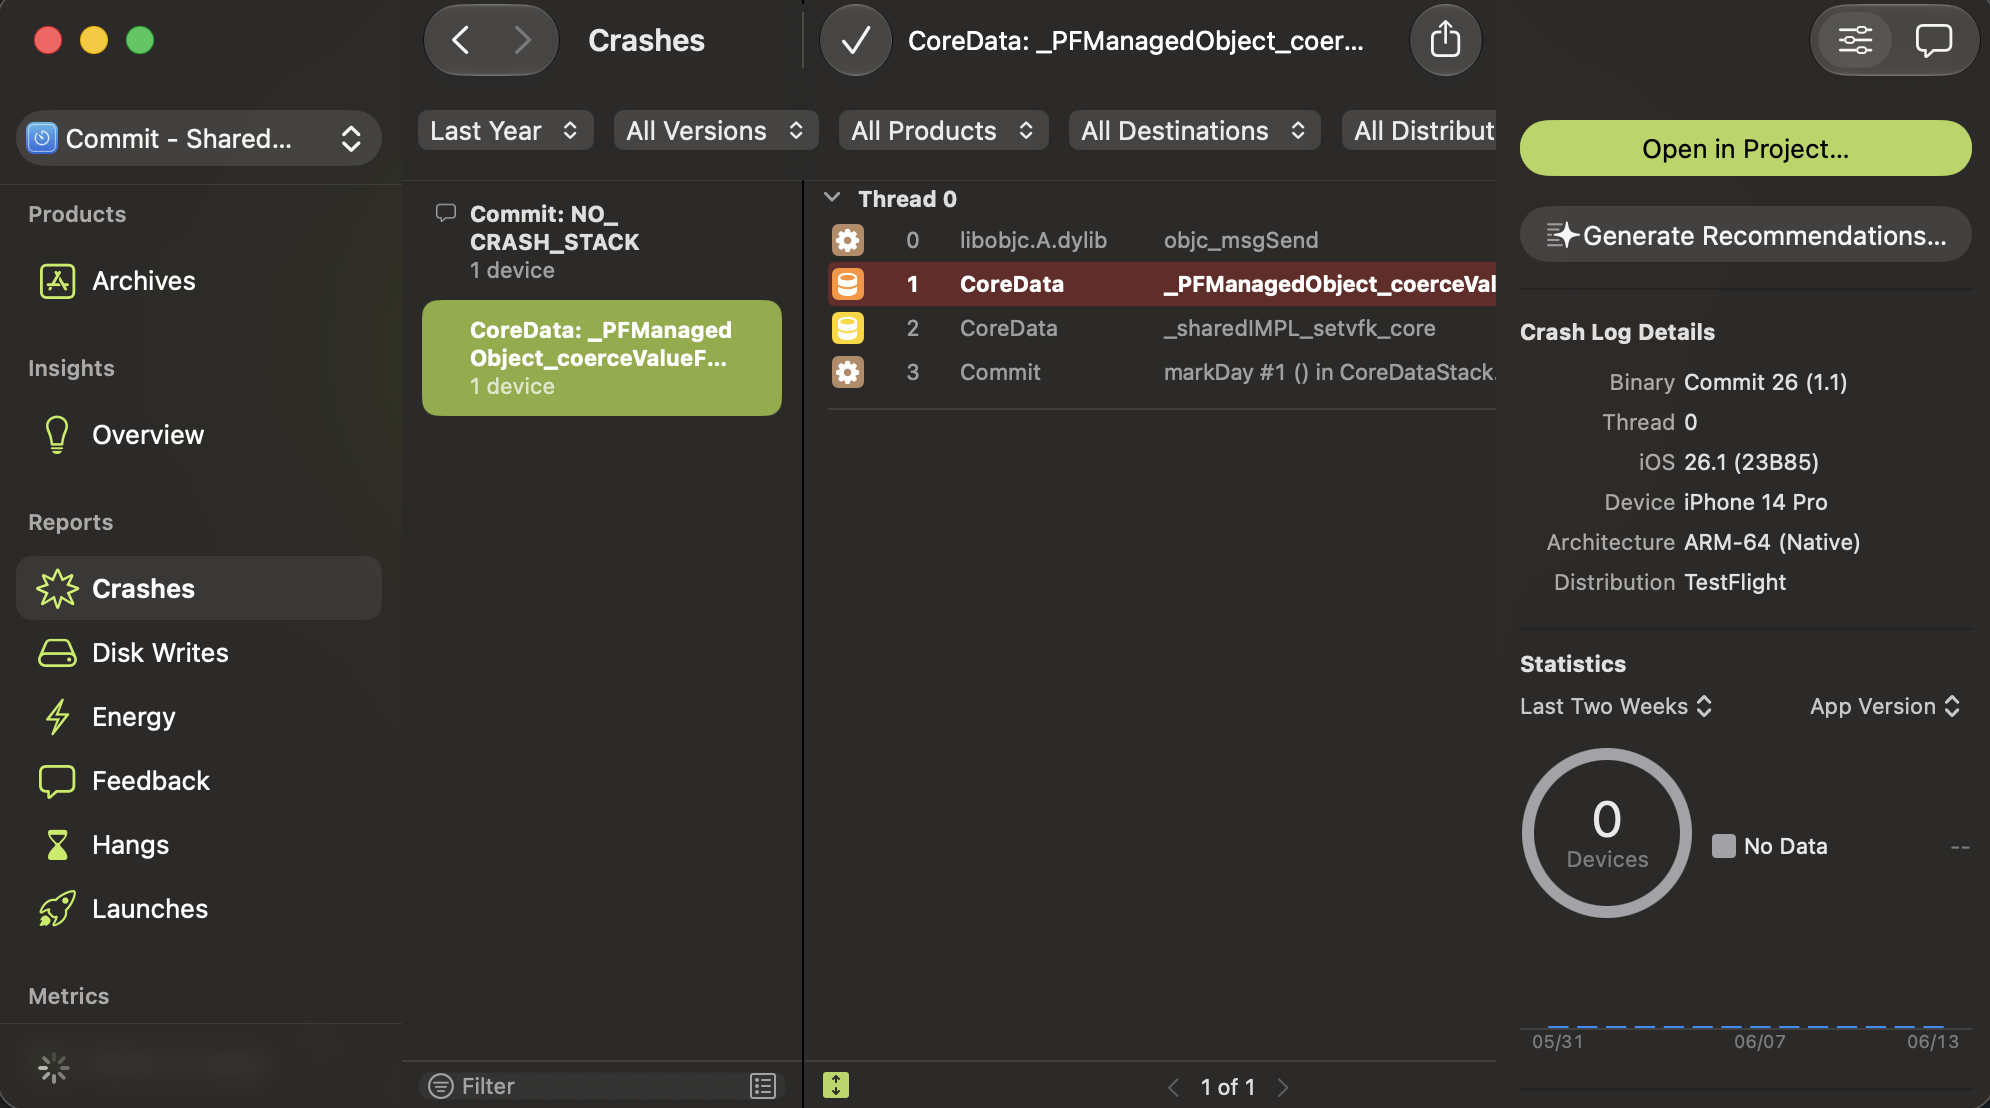1990x1108 pixels.
Task: Go to next crash log page
Action: click(x=1284, y=1087)
